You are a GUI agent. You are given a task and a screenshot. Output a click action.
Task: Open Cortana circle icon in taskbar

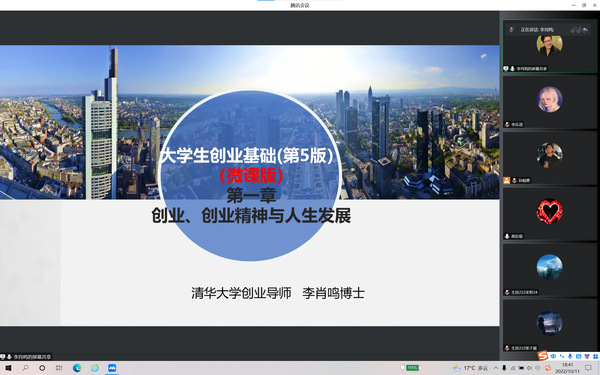point(42,368)
